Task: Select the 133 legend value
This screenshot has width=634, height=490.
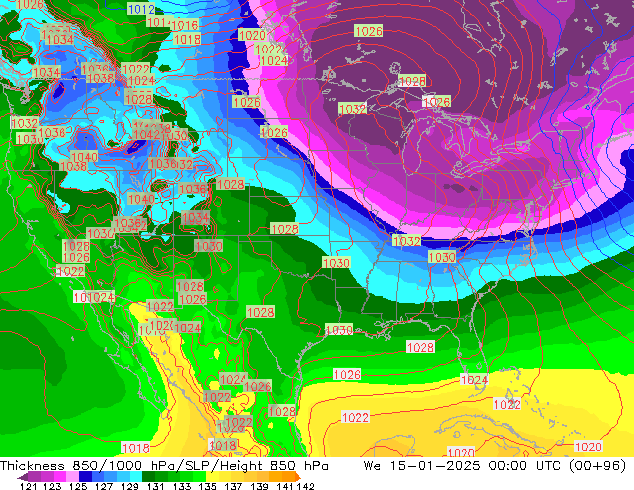Action: point(182,486)
